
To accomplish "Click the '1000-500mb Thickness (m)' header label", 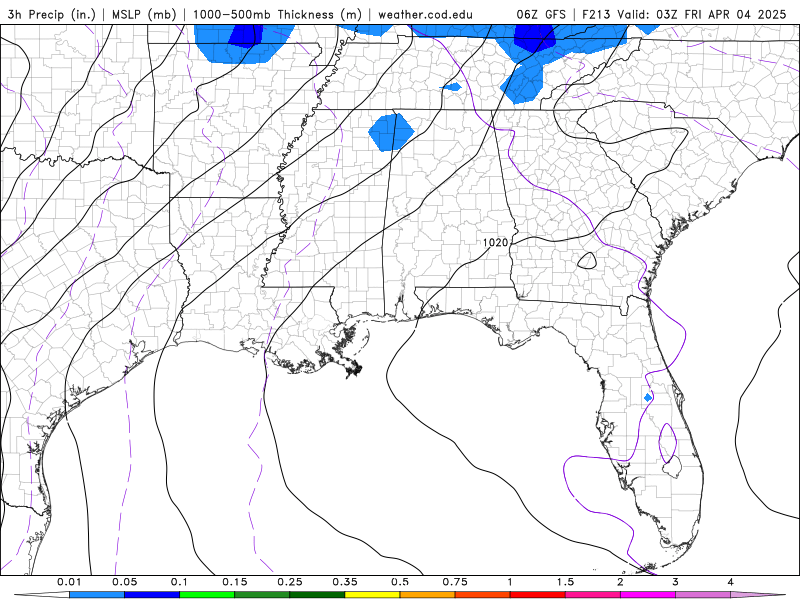I will tap(277, 14).
